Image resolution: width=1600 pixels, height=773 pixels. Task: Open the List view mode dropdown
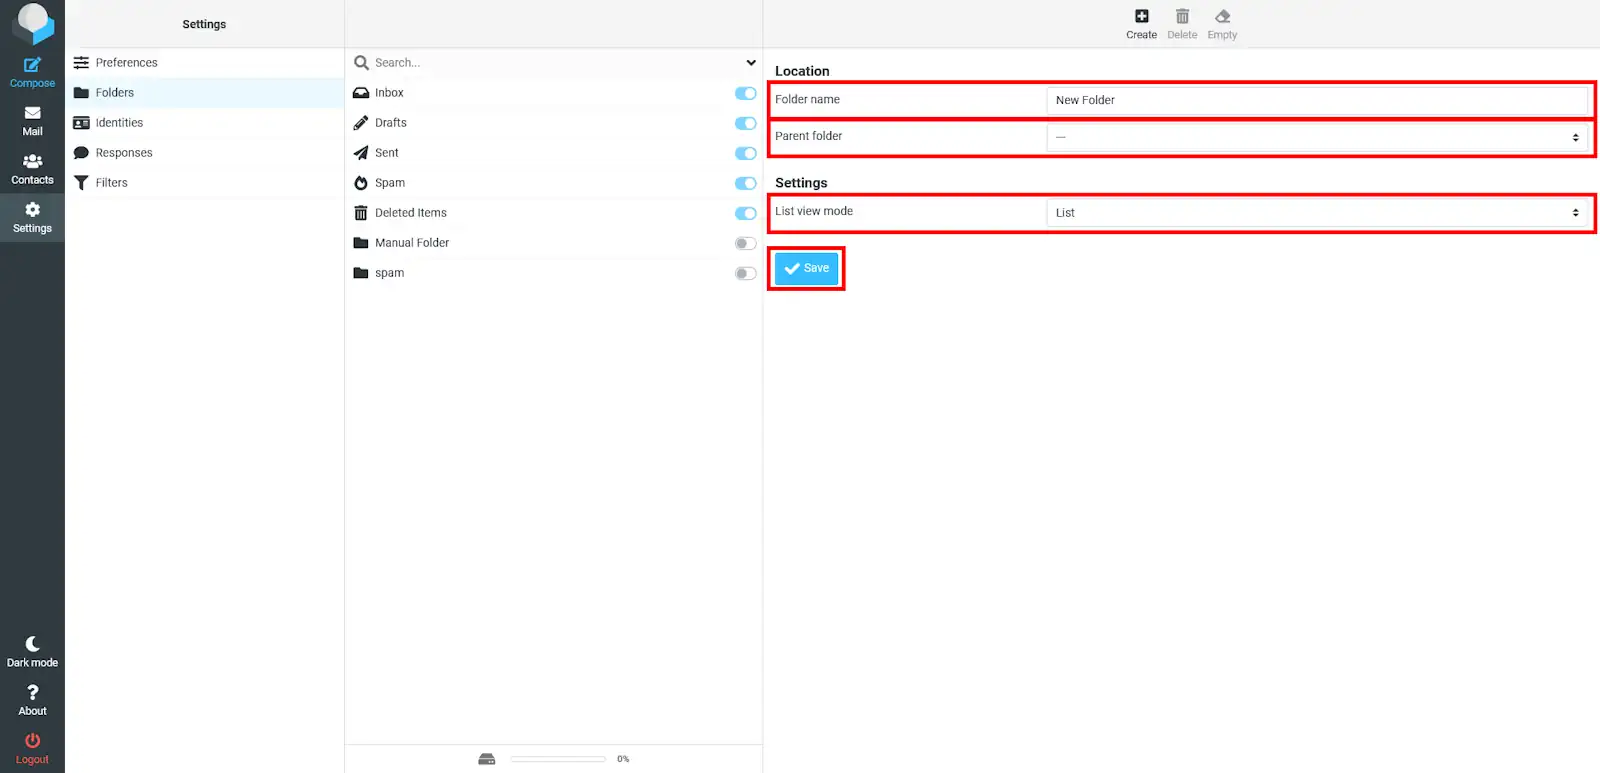pos(1316,213)
